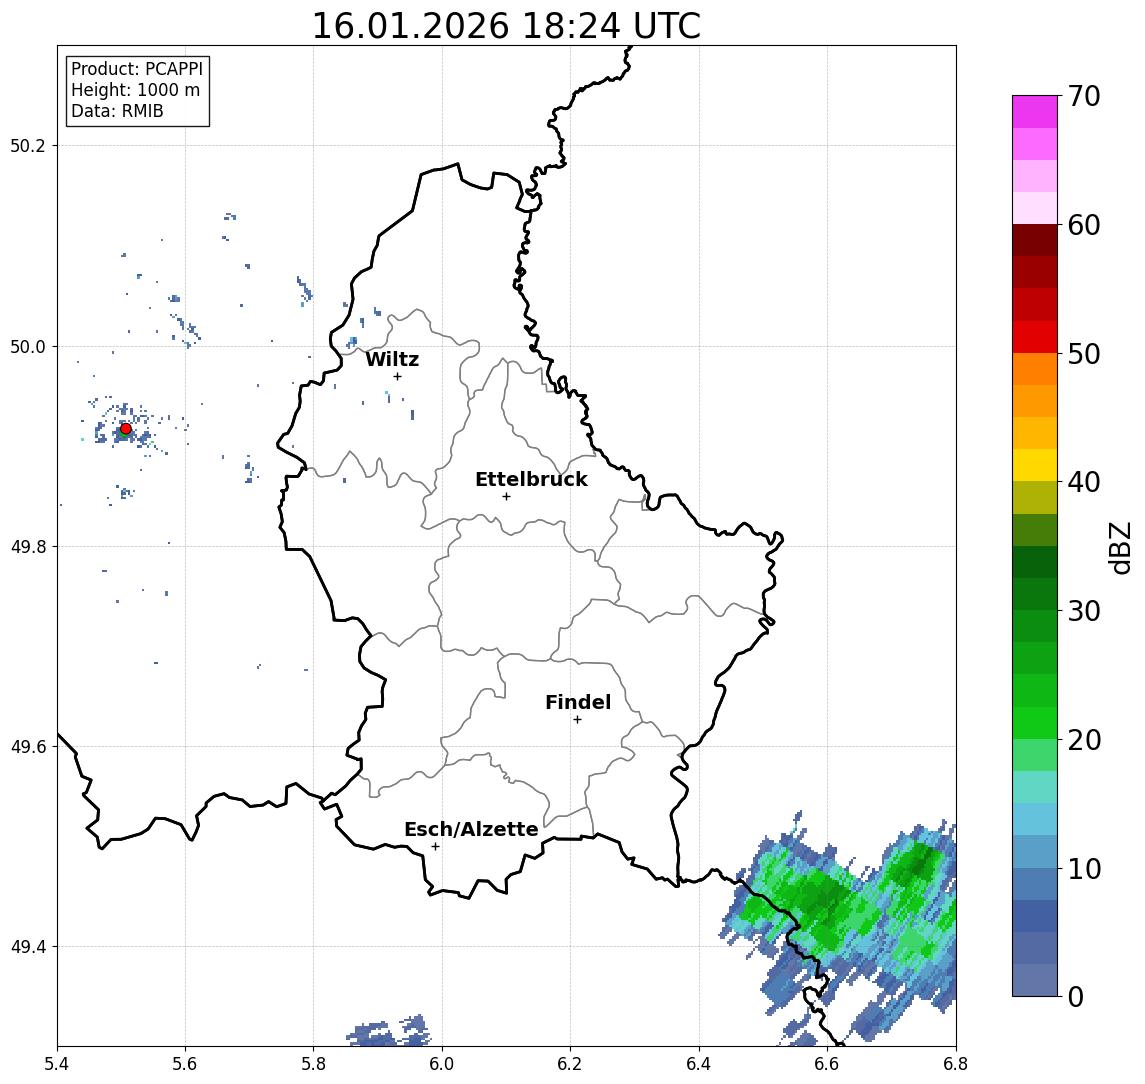Click the colorbar tick label 30

coord(1084,611)
